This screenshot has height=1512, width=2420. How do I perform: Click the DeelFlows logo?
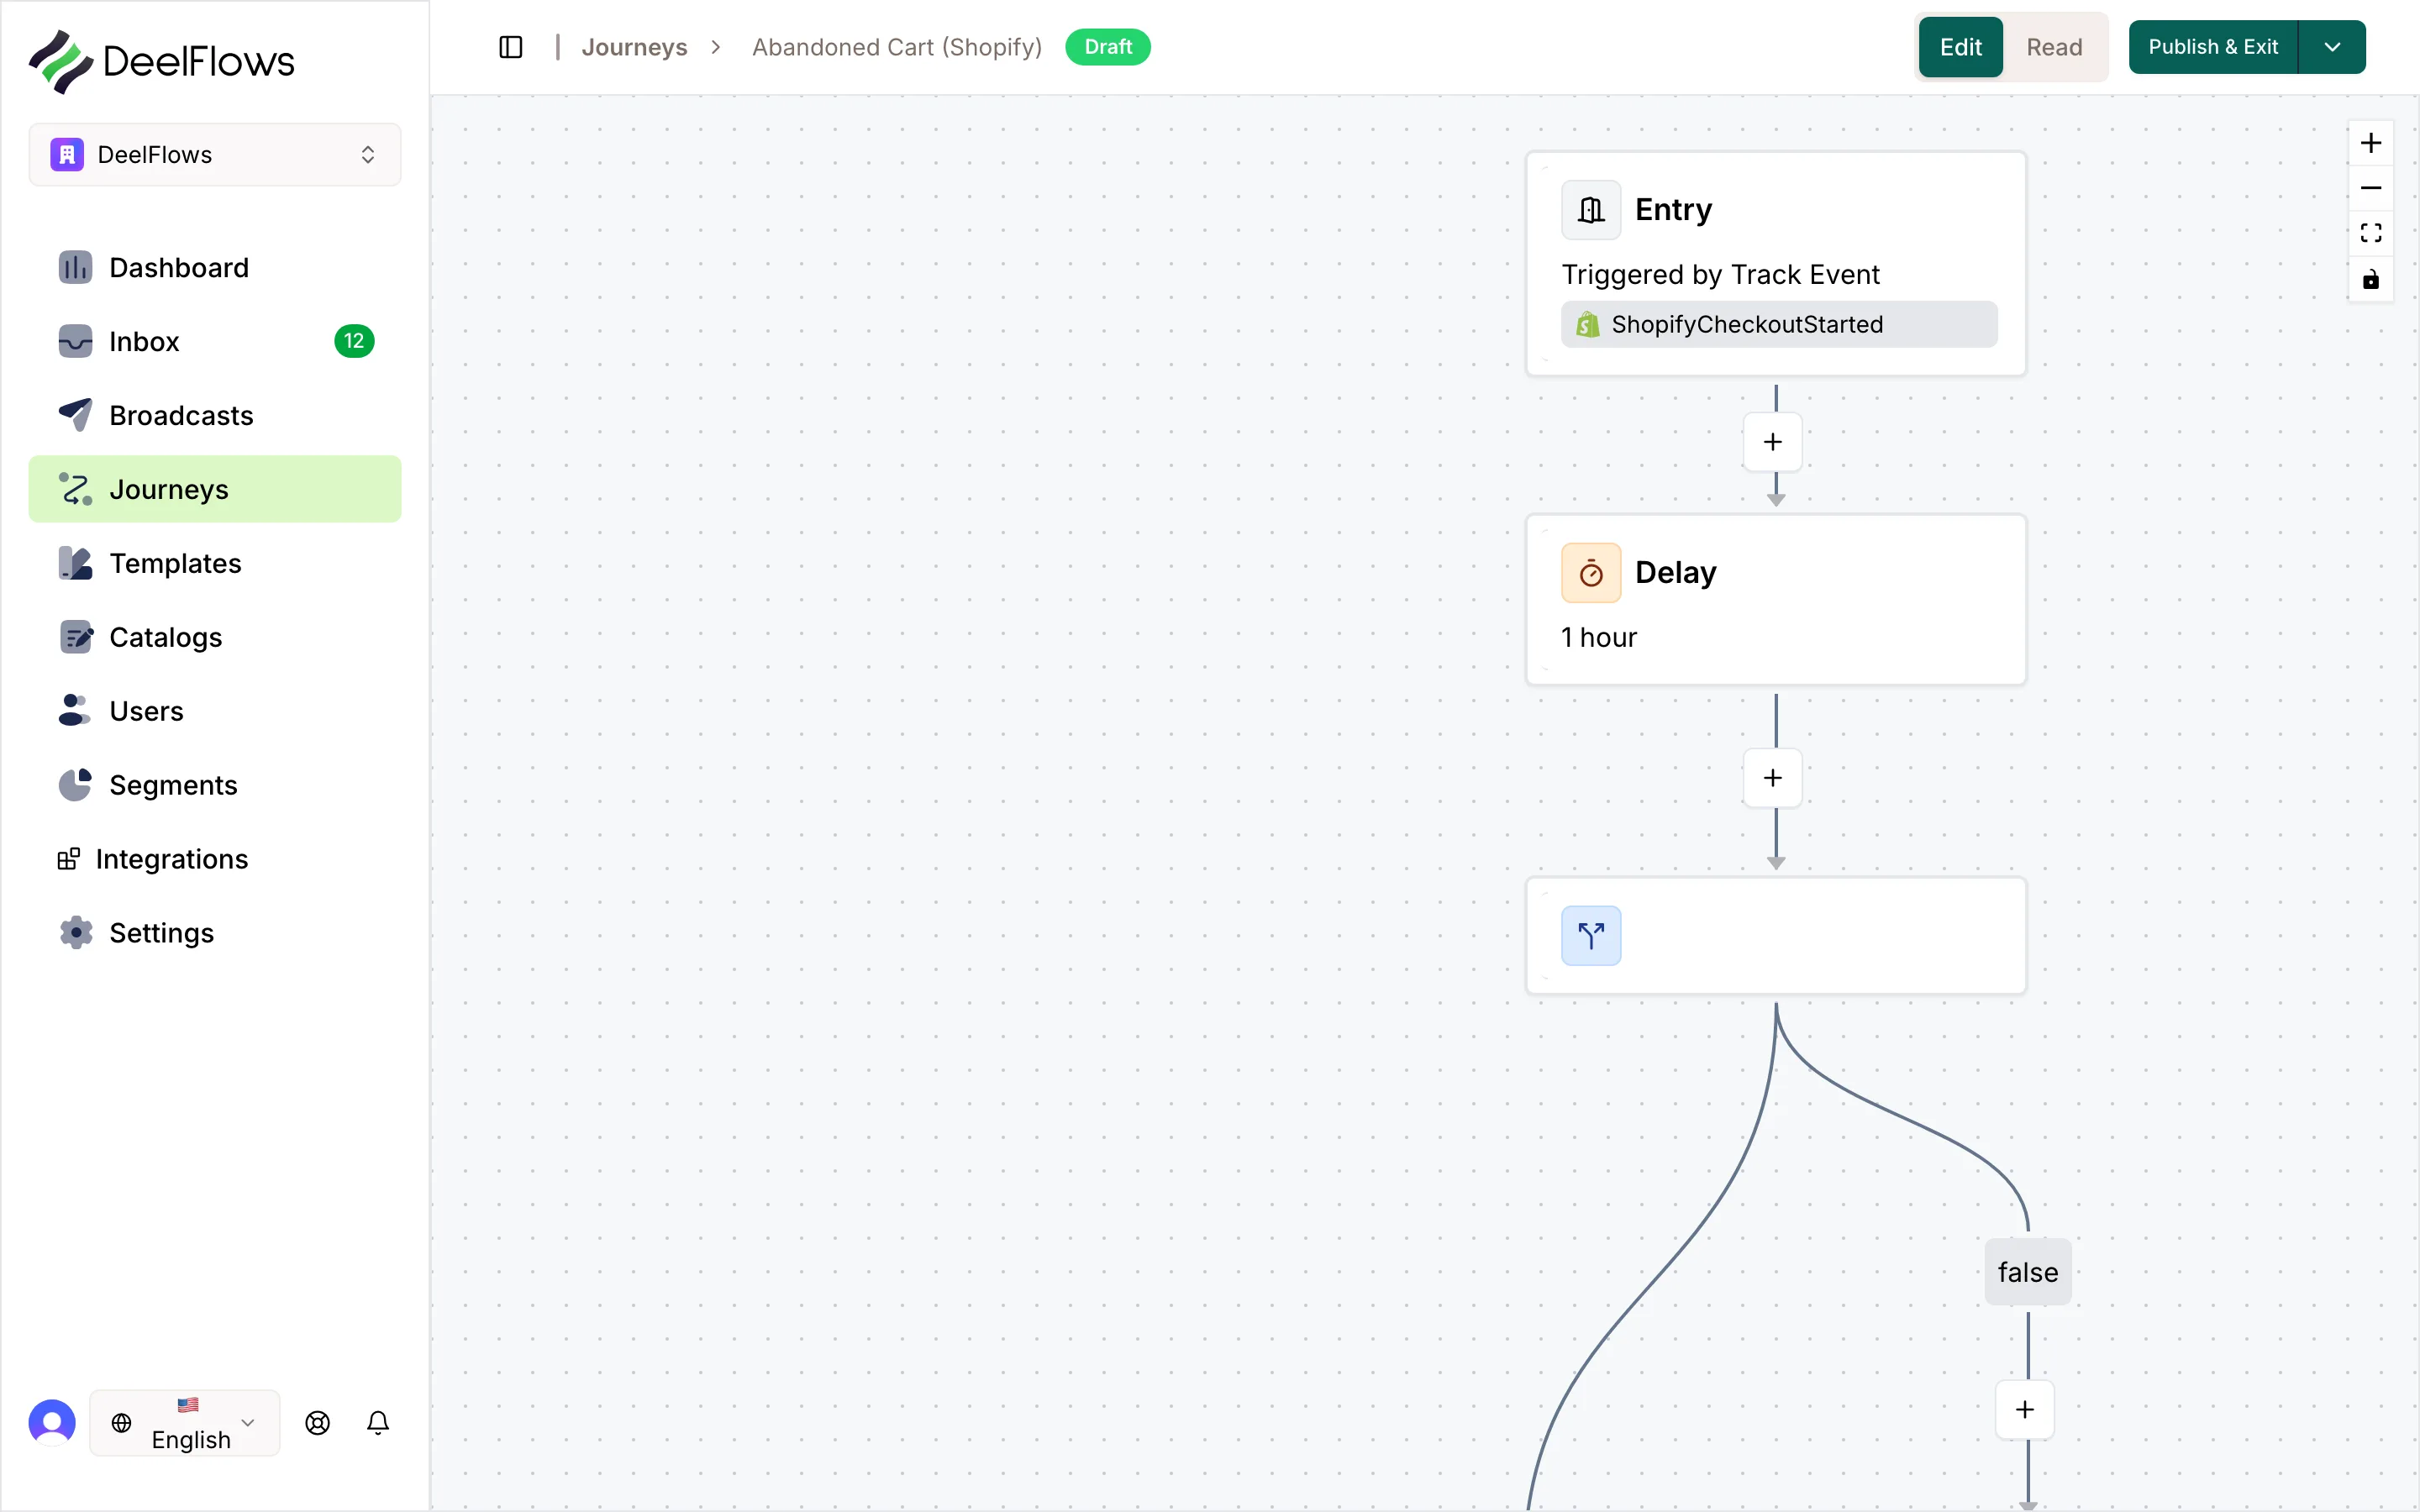point(161,61)
